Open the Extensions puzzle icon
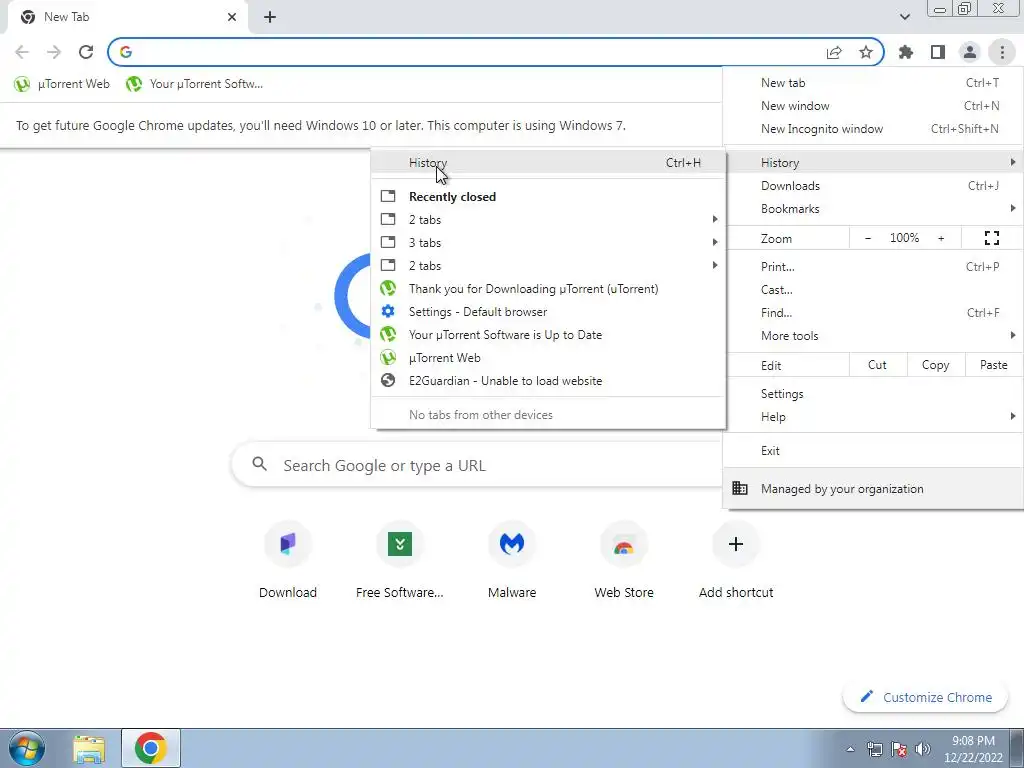The image size is (1024, 768). tap(906, 52)
